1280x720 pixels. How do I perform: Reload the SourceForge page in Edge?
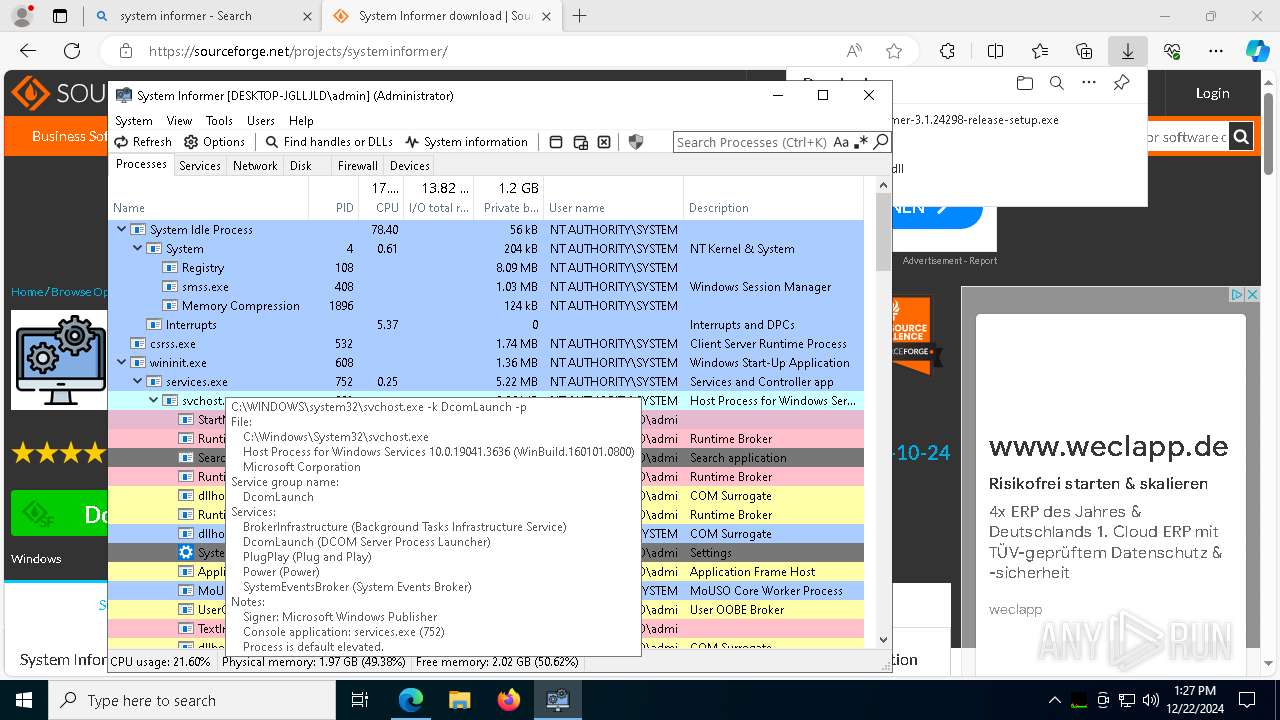(72, 51)
